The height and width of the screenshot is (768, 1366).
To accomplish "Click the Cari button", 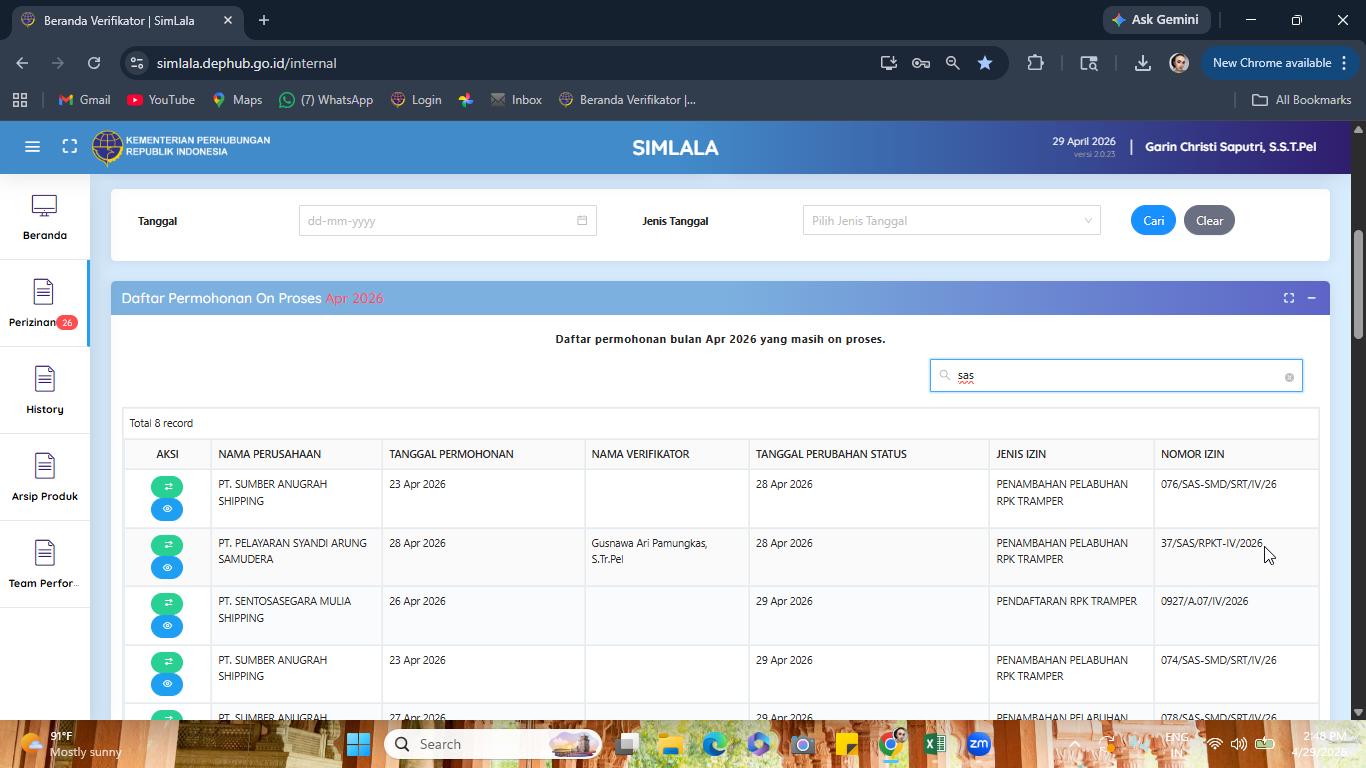I will (1153, 221).
